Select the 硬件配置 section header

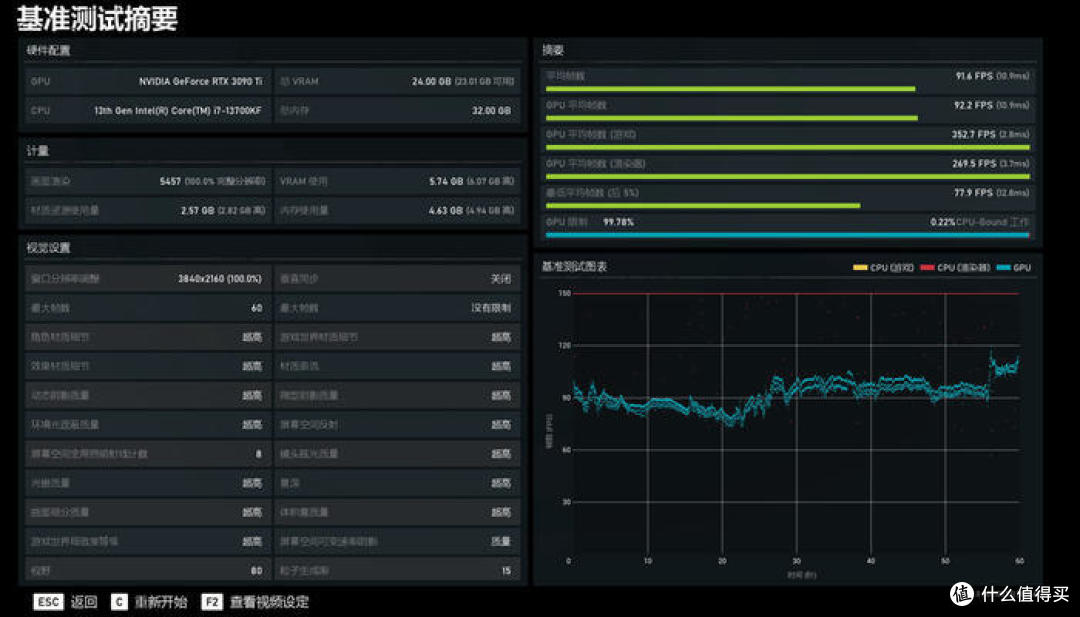point(48,50)
